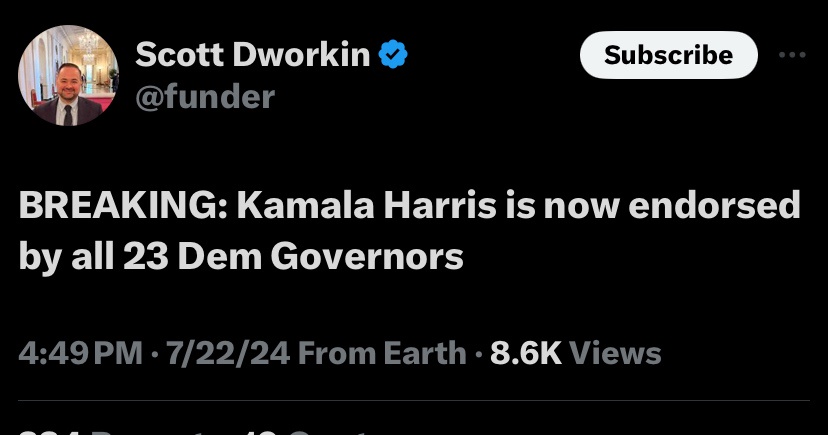This screenshot has width=828, height=435.
Task: Open the three-dot more options menu
Action: [x=793, y=54]
